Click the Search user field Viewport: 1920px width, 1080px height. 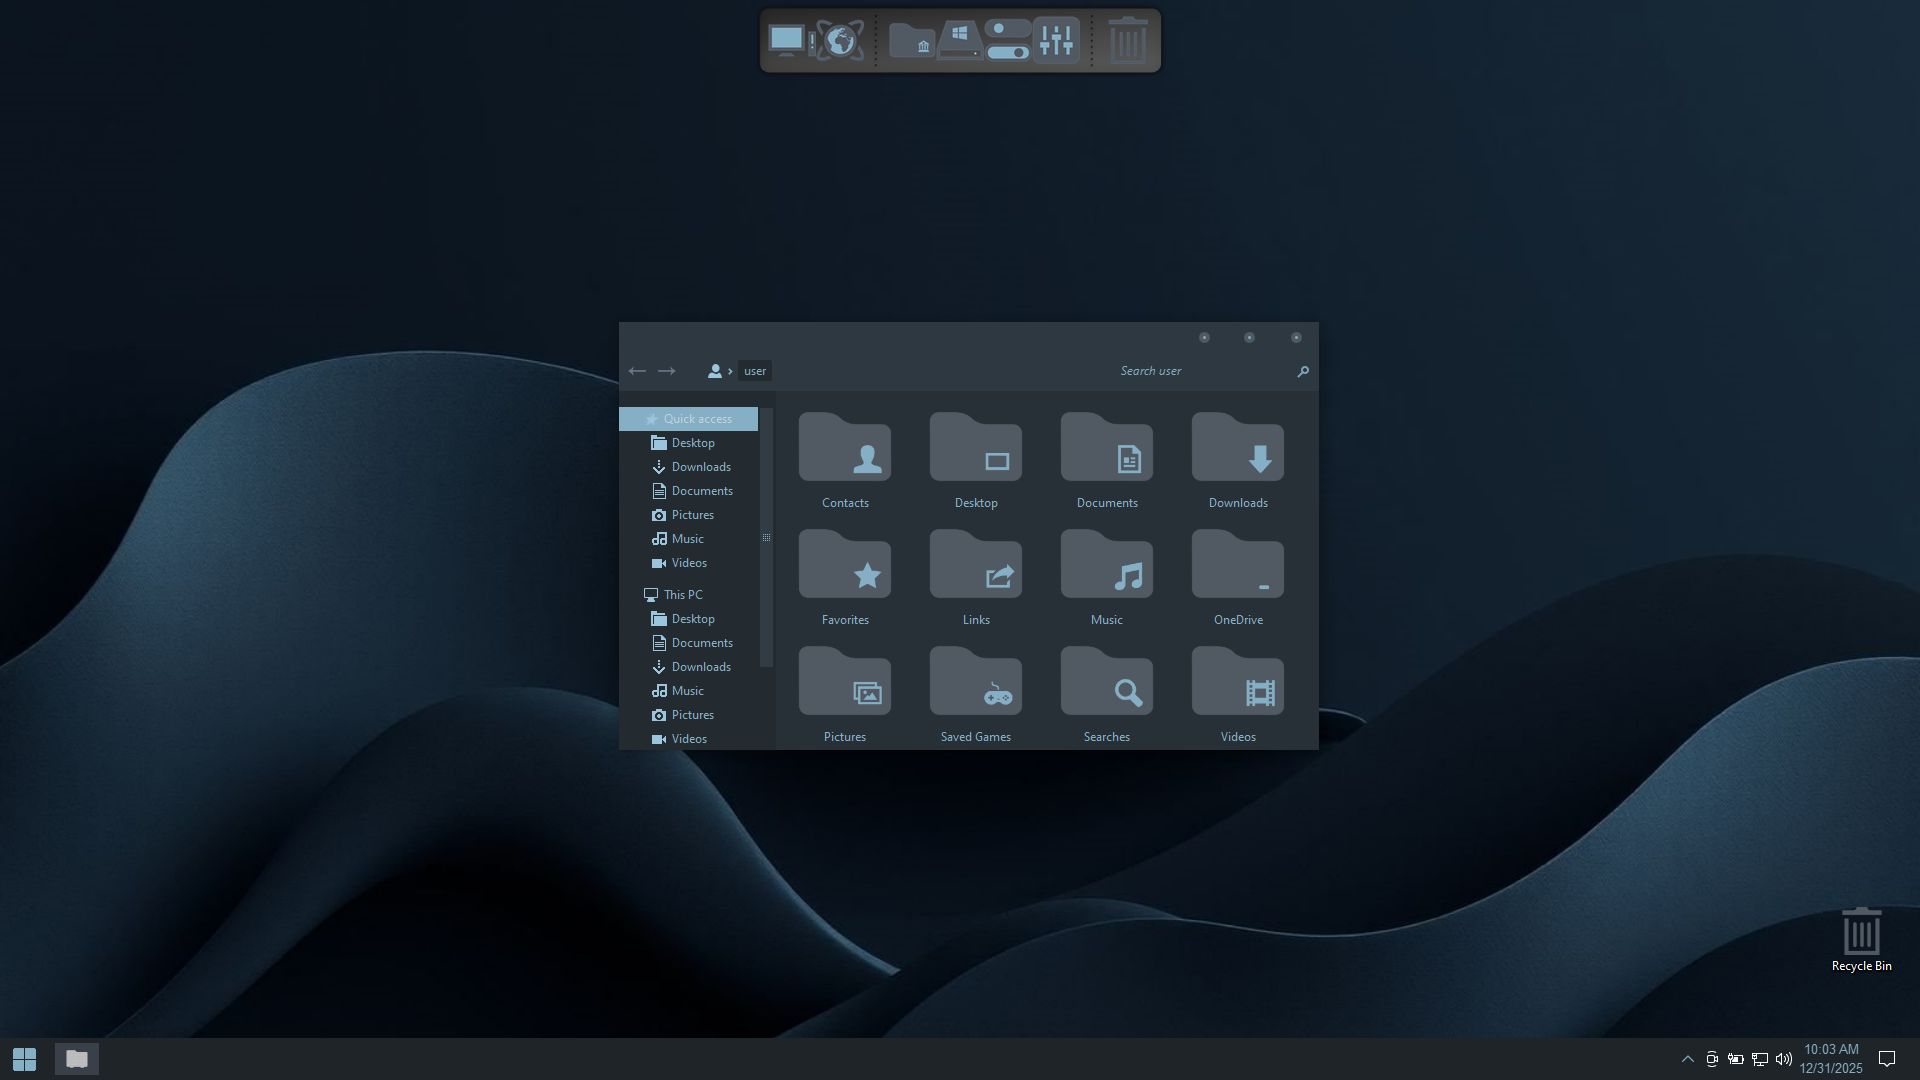tap(1200, 371)
